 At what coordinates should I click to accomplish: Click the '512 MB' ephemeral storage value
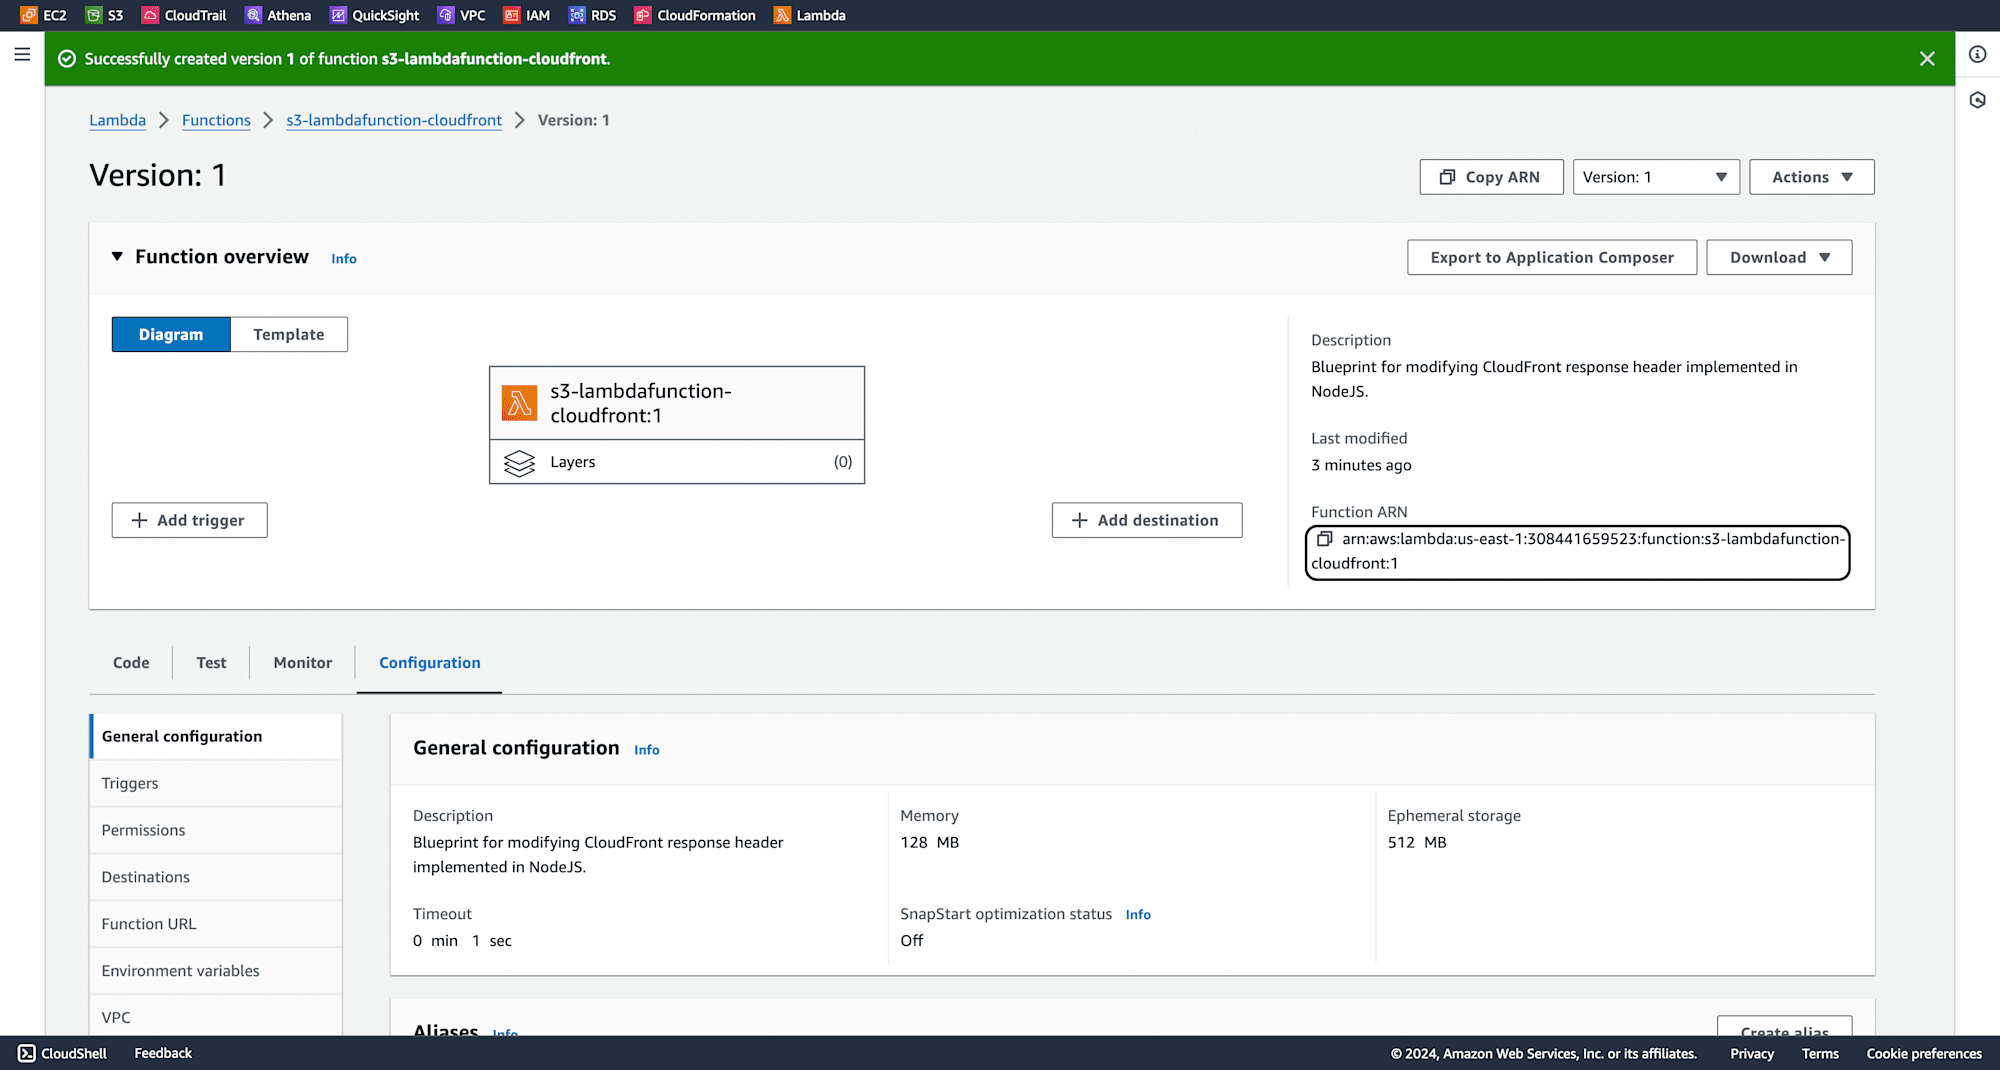click(1417, 842)
